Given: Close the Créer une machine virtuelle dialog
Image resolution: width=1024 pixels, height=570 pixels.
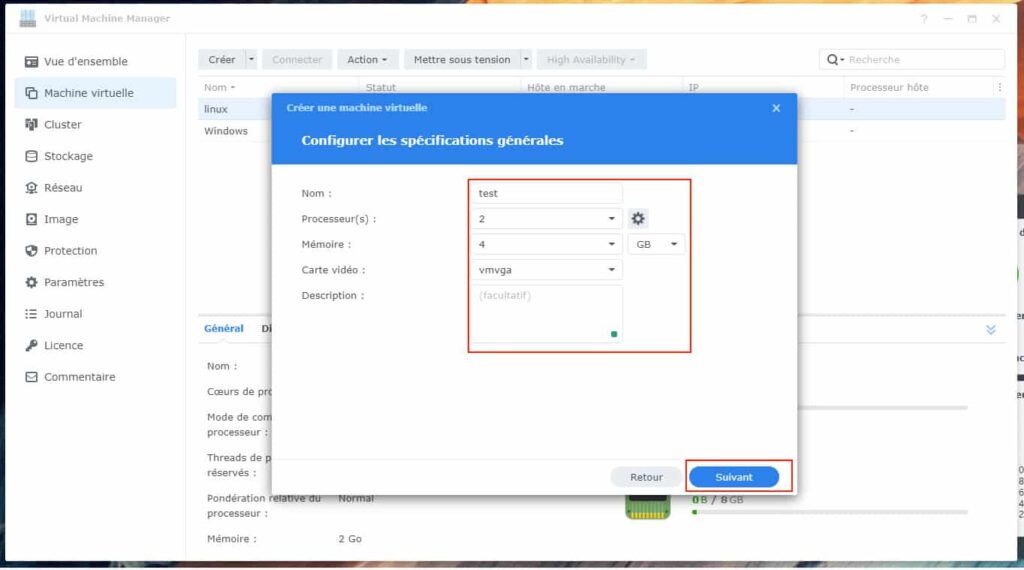Looking at the screenshot, I should pyautogui.click(x=776, y=108).
